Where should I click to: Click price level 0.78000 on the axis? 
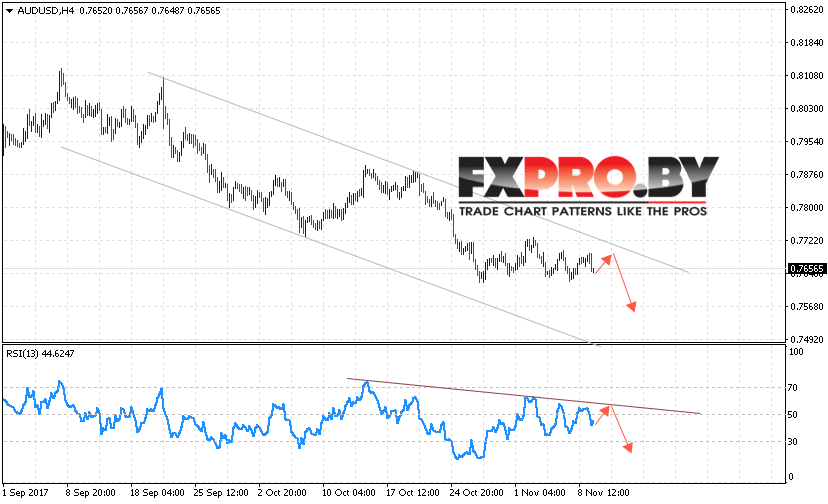tap(807, 208)
